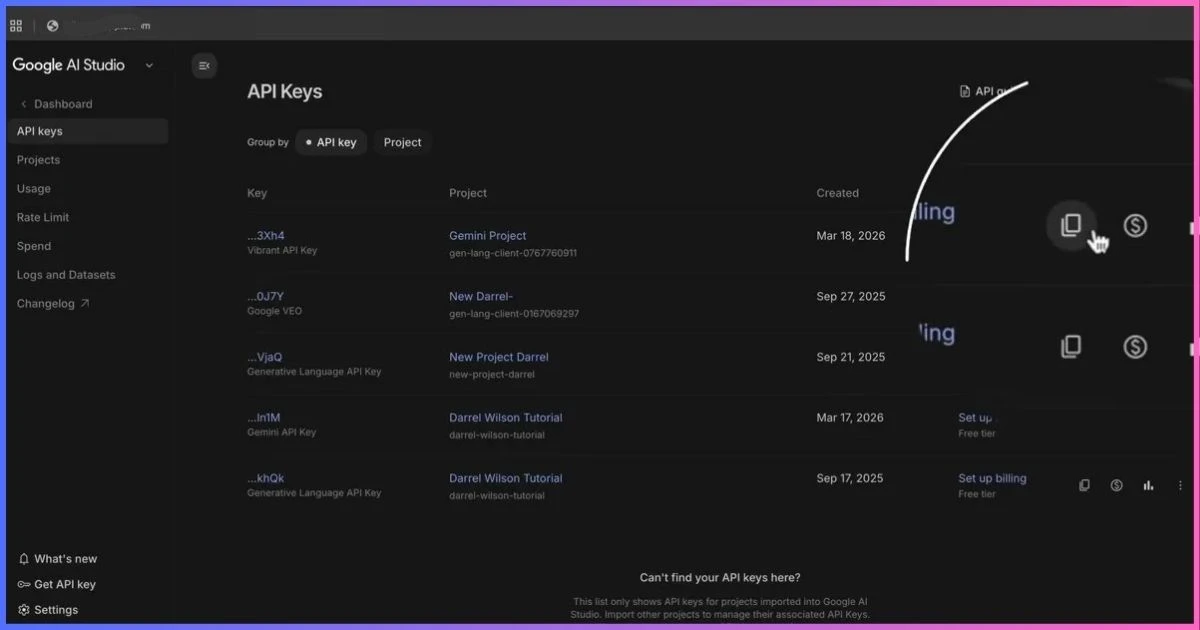Open Settings in the sidebar
The height and width of the screenshot is (630, 1200).
[x=56, y=610]
